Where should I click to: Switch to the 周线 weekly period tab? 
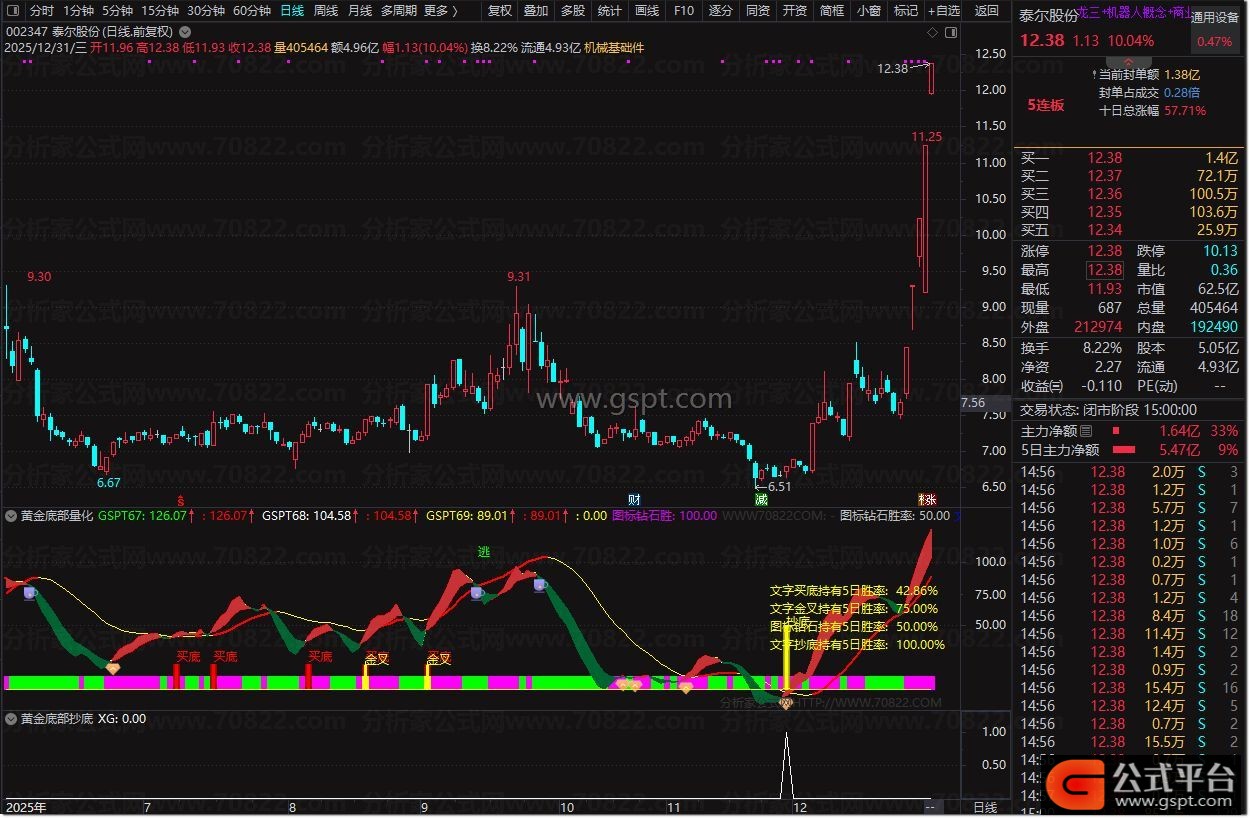coord(326,11)
